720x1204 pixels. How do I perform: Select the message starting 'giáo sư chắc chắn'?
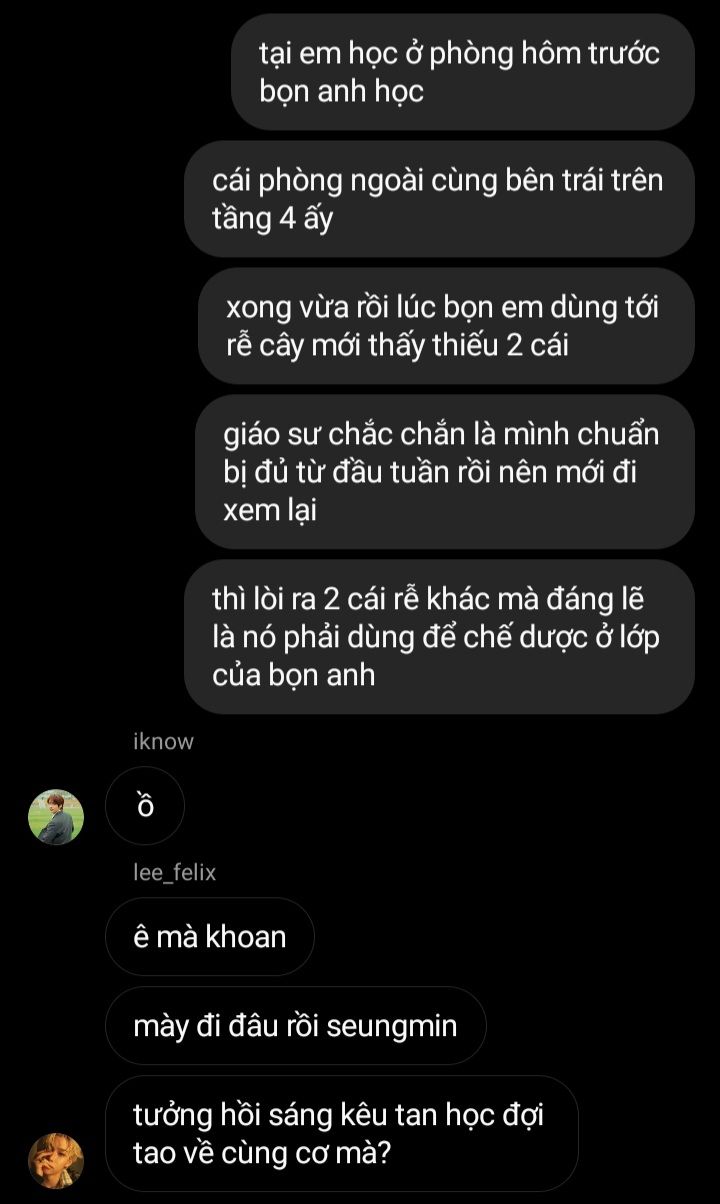point(445,472)
